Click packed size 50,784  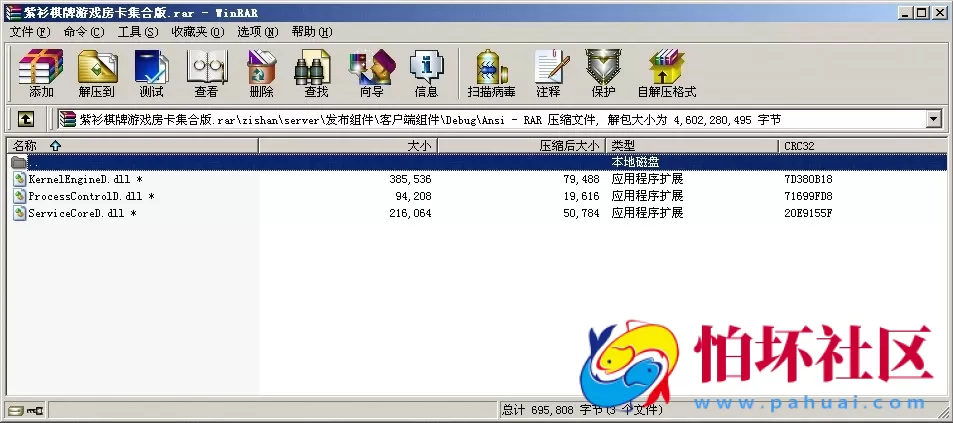(581, 213)
